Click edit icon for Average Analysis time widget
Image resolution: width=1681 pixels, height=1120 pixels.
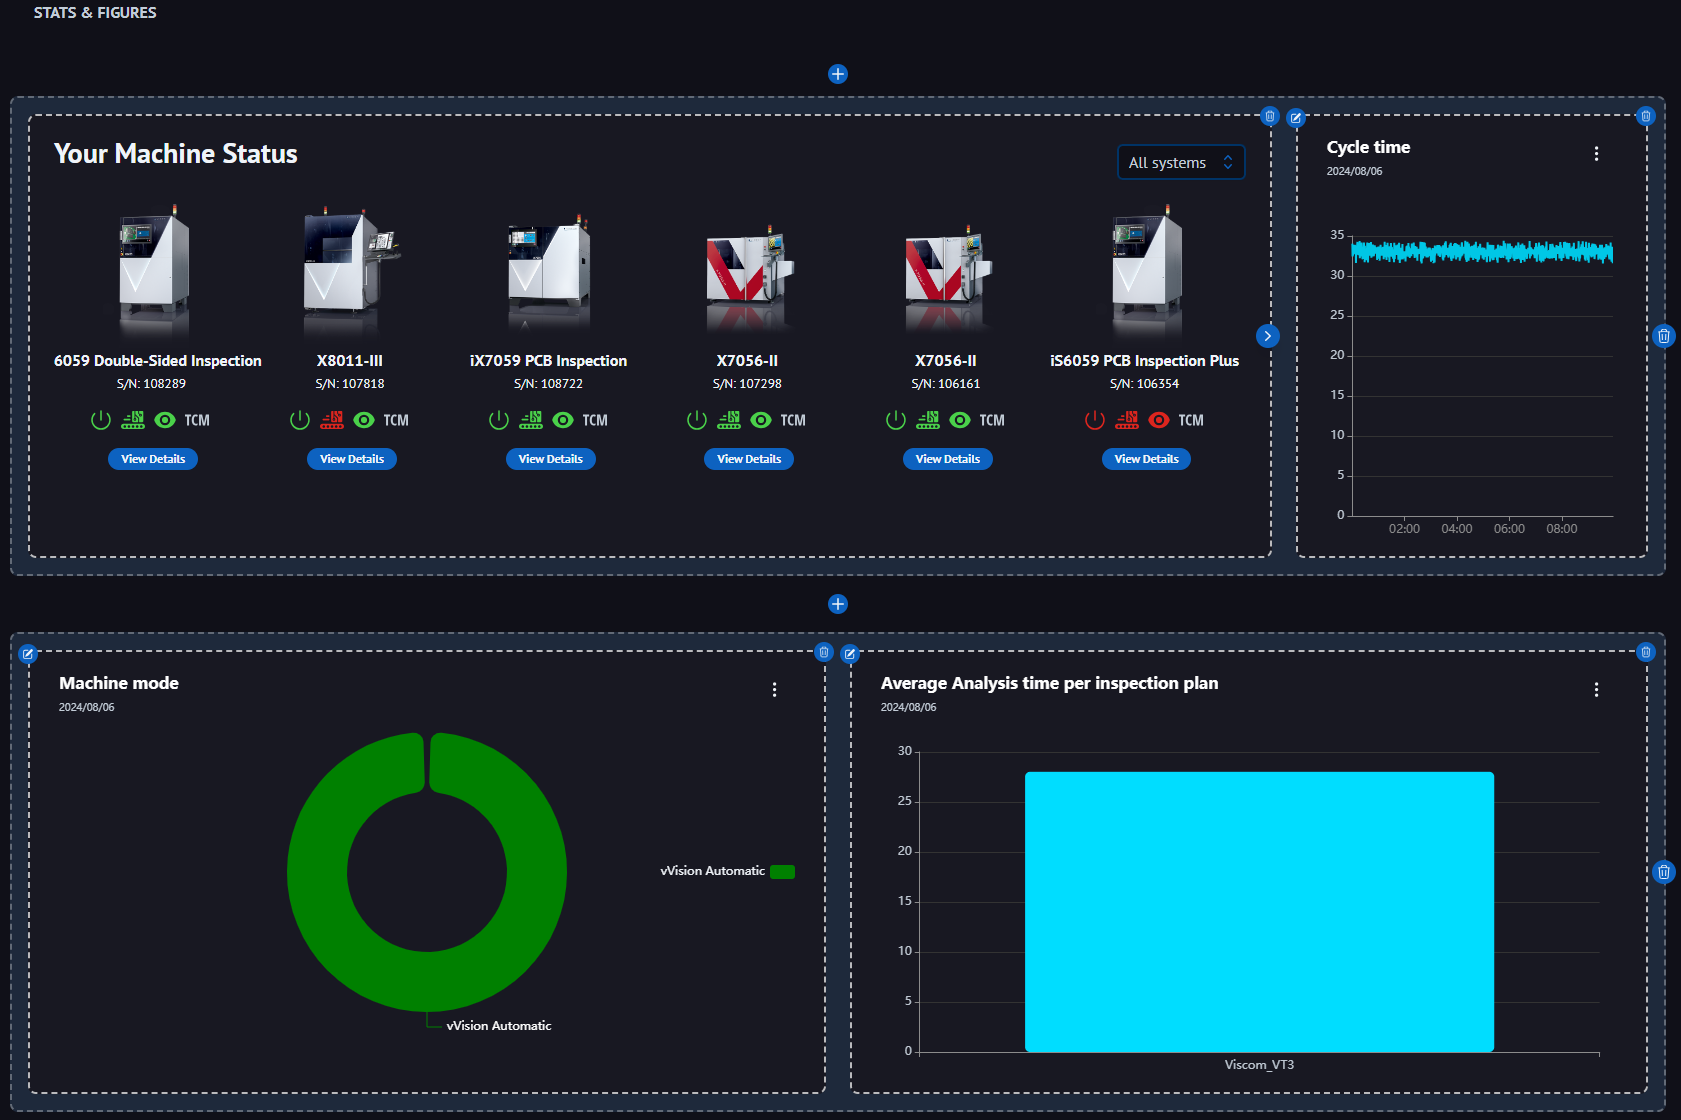point(850,654)
